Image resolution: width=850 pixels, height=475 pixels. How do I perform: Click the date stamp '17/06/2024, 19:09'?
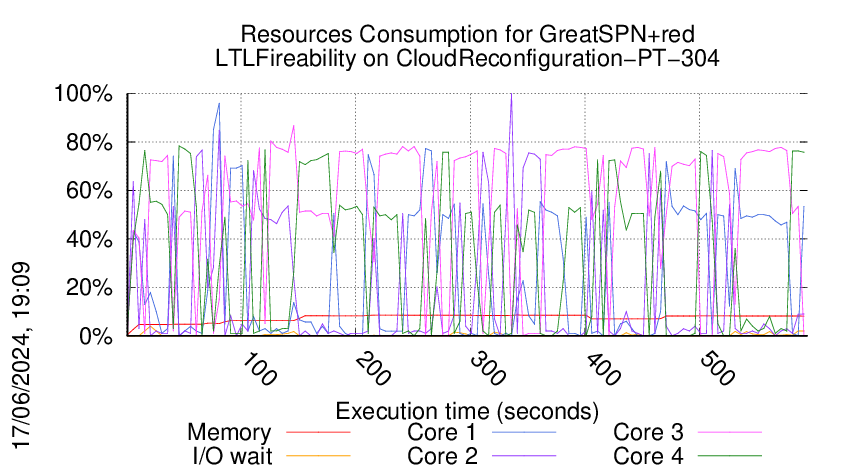(x=22, y=356)
